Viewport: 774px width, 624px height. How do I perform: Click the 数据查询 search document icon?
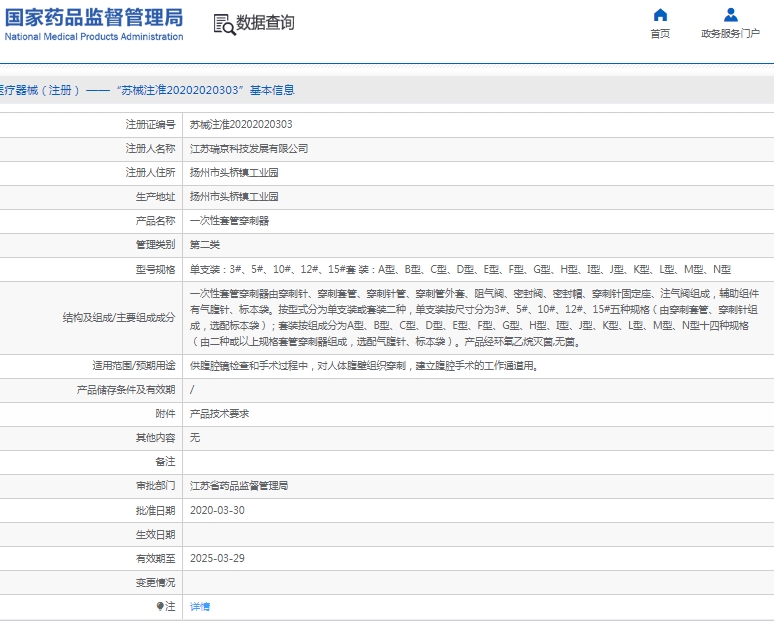[x=224, y=24]
